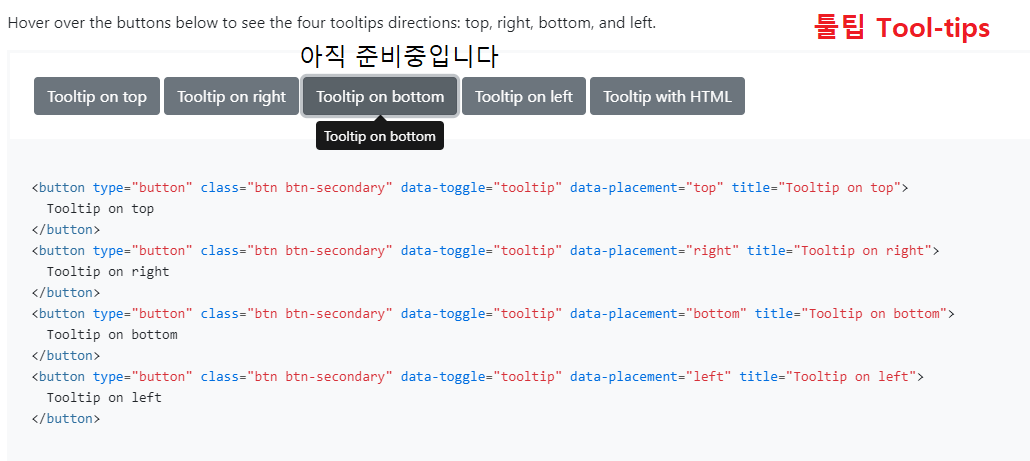1030x461 pixels.
Task: Click title="Tooltip on top" in the code
Action: coord(817,188)
